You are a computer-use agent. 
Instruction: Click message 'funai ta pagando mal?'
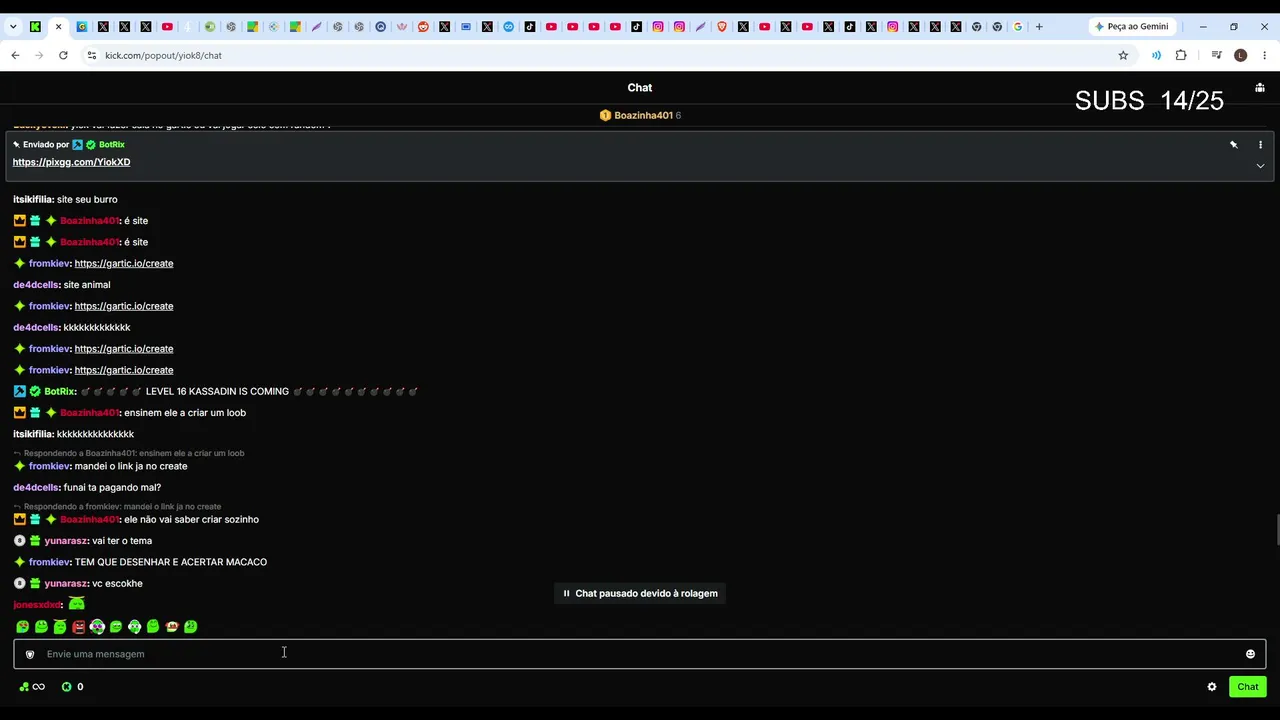(x=112, y=488)
